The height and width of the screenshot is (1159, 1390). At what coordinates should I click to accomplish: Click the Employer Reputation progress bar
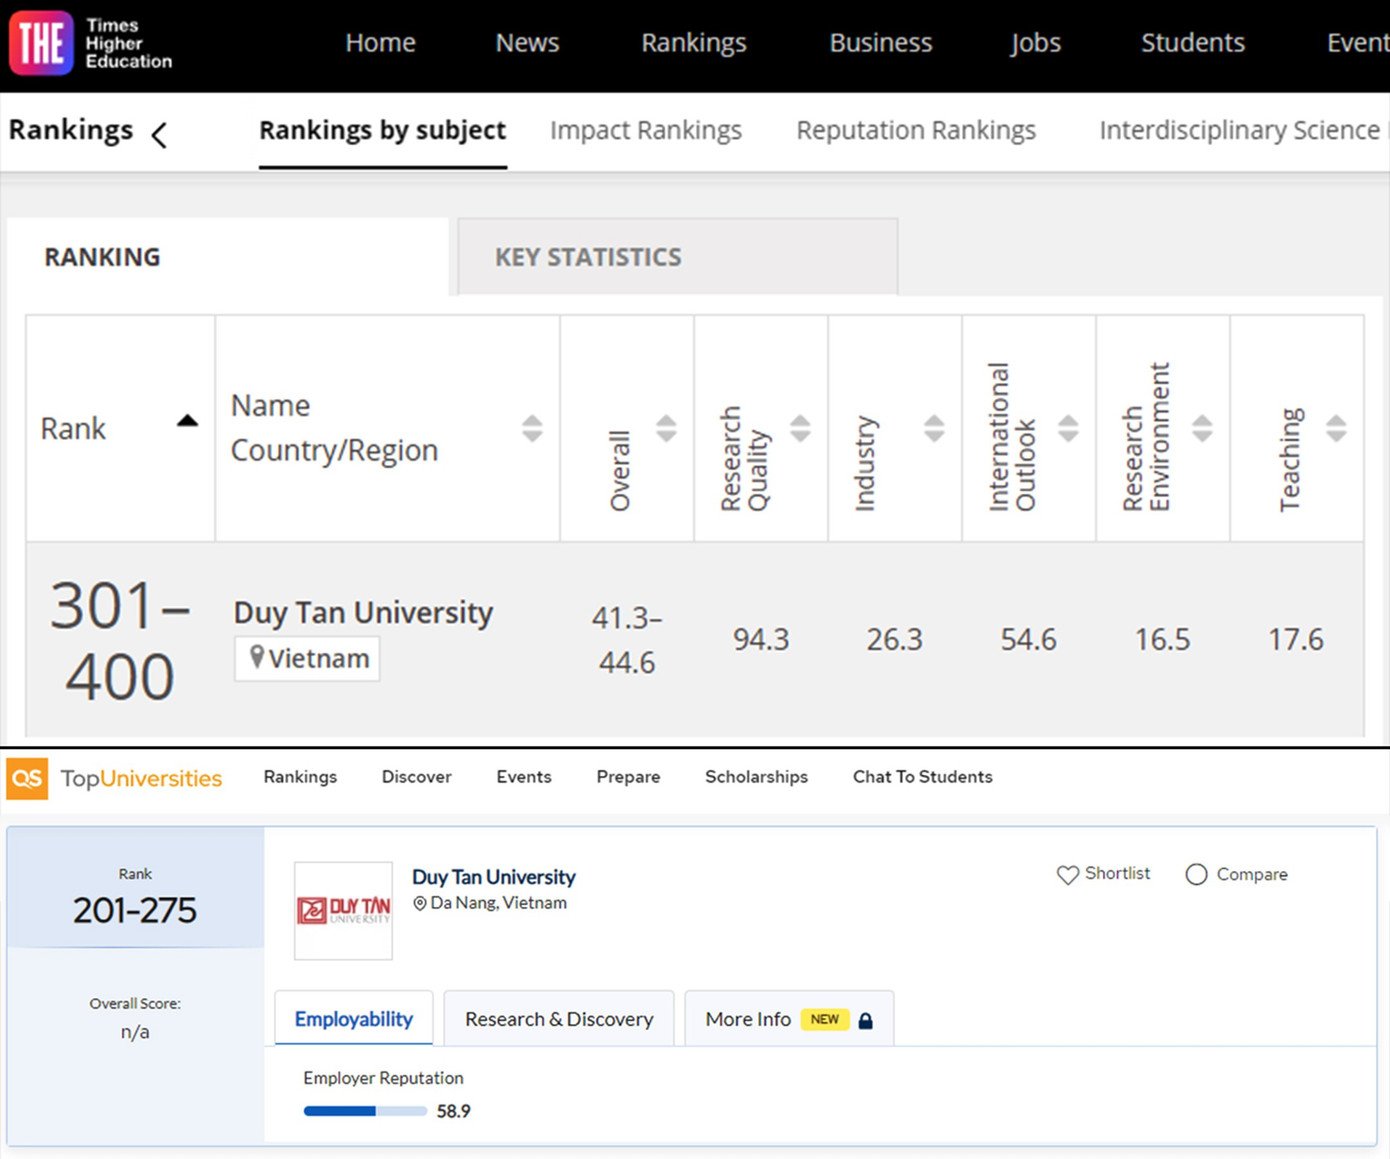click(x=365, y=1111)
